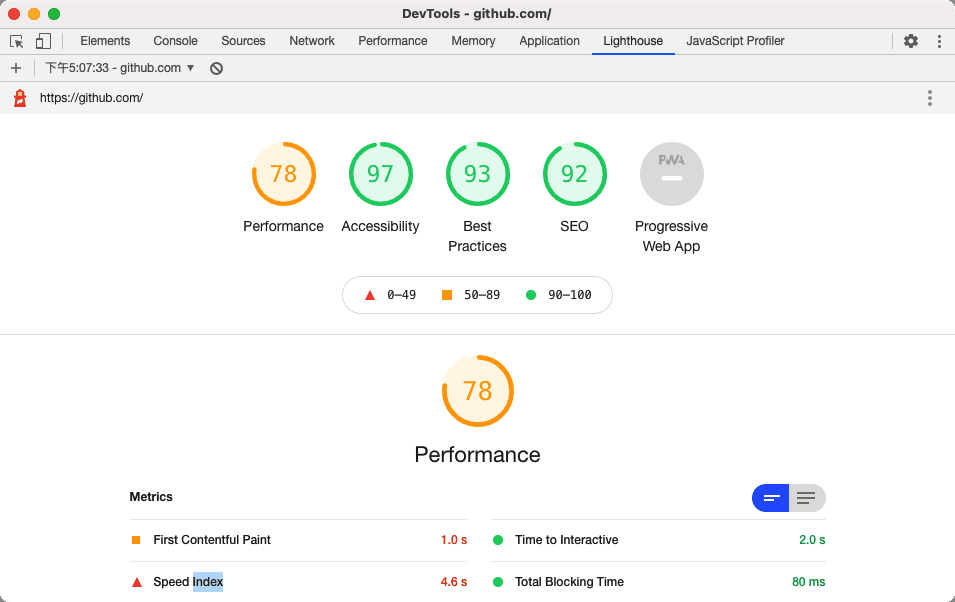The image size is (955, 602).
Task: Click the Time to Interactive metric name
Action: (x=566, y=540)
